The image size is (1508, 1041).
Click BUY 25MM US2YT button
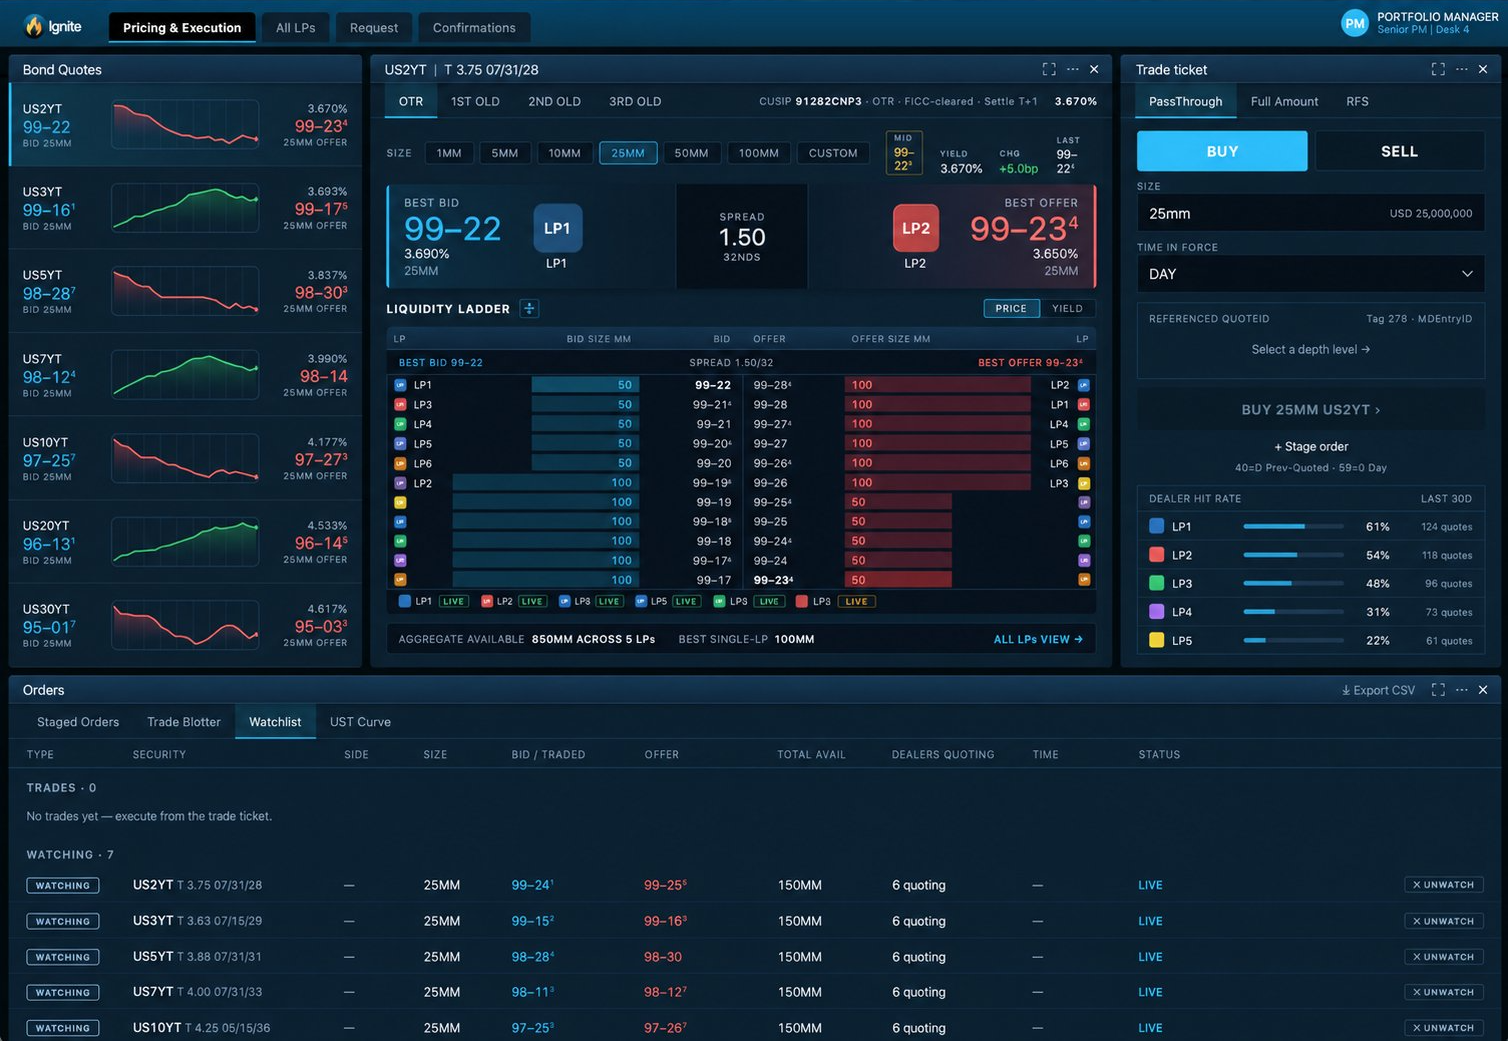[x=1310, y=409]
